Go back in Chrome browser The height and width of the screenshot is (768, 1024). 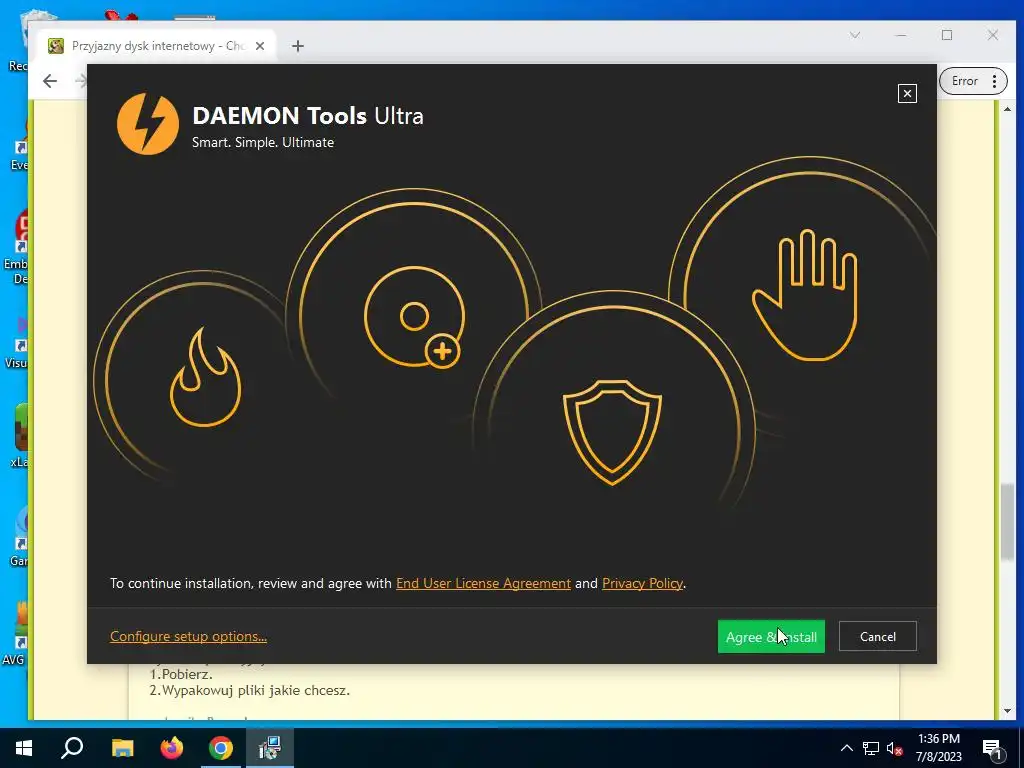coord(50,80)
